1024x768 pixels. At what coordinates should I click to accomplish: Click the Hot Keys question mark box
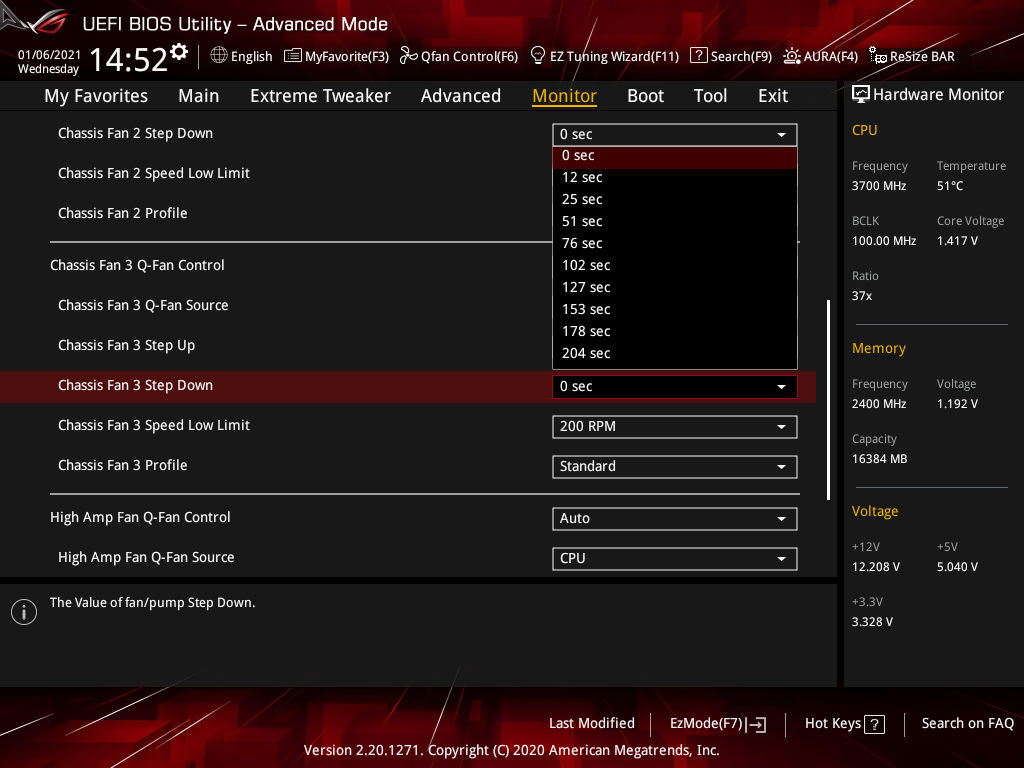click(x=874, y=724)
